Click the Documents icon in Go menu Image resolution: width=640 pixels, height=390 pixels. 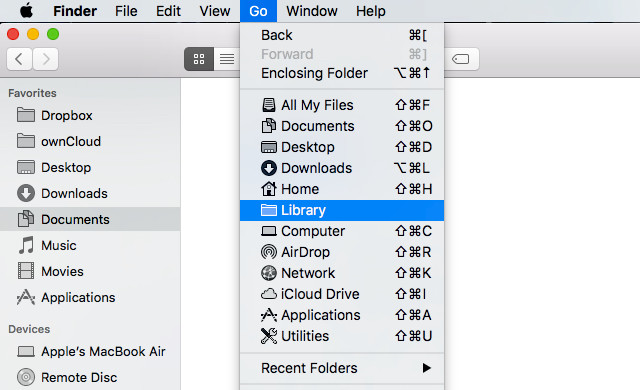pos(269,126)
